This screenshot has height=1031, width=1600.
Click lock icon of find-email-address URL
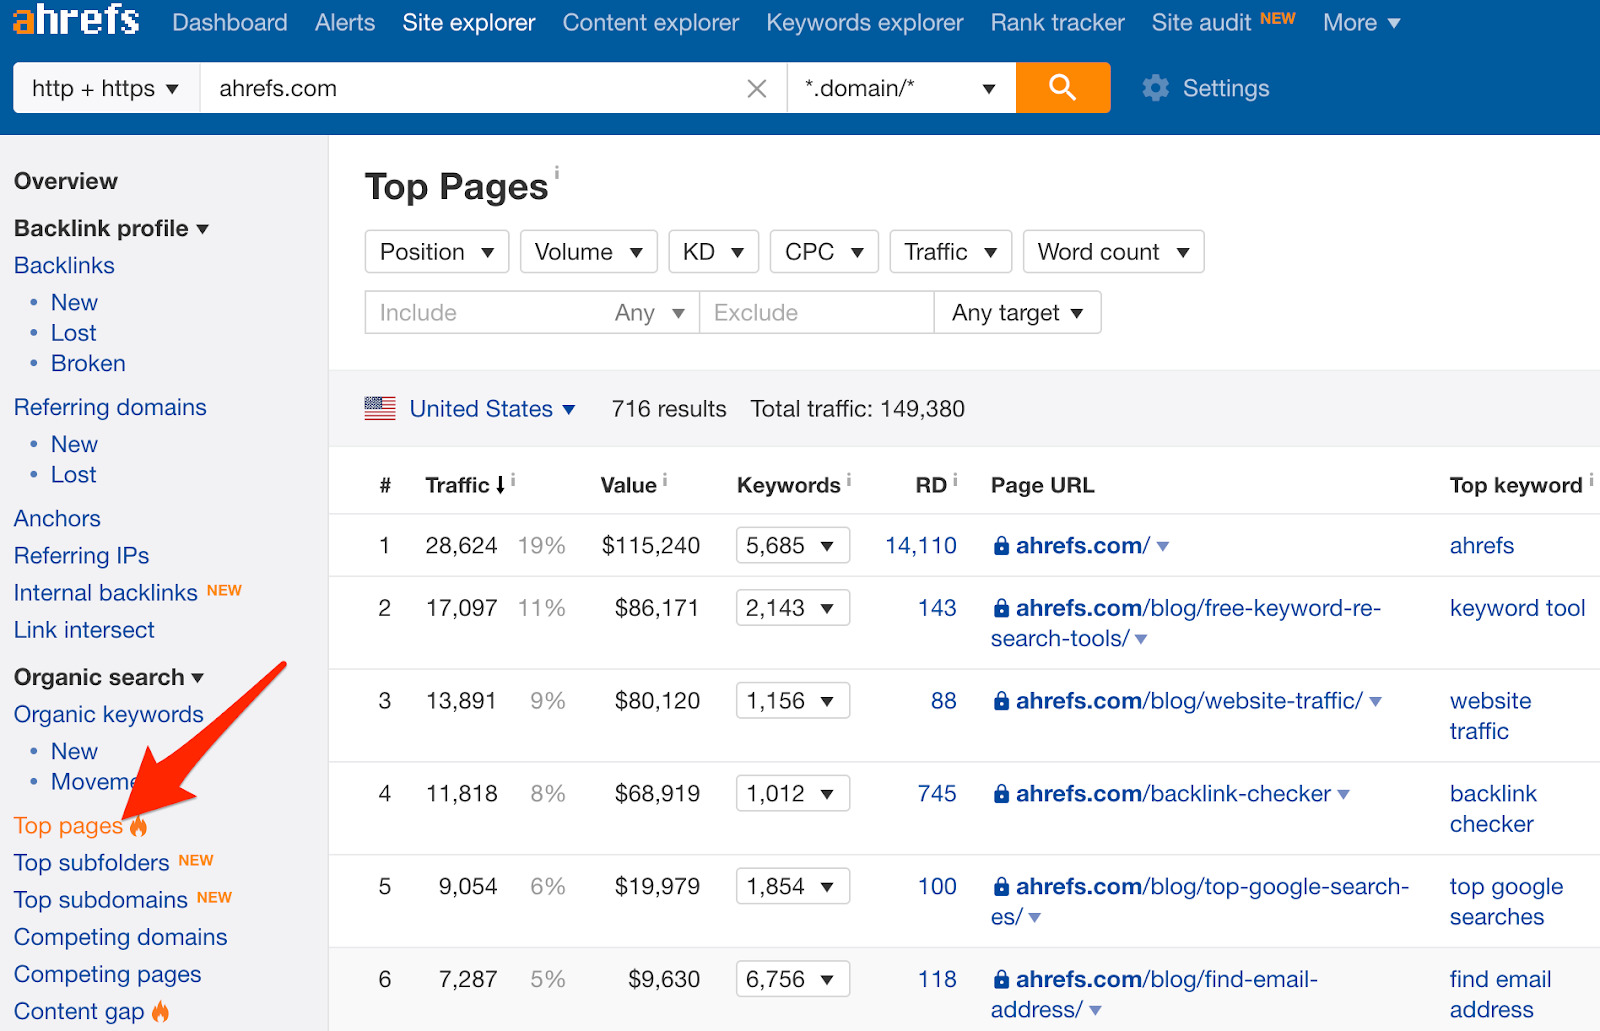coord(1001,980)
